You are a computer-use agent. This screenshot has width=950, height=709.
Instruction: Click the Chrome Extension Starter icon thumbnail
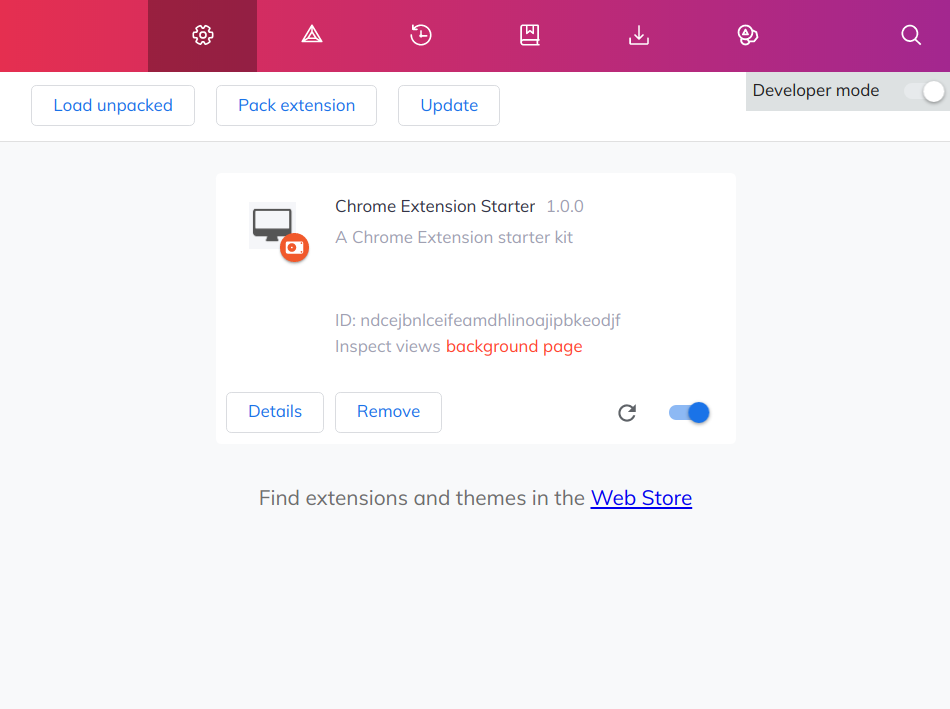[279, 232]
